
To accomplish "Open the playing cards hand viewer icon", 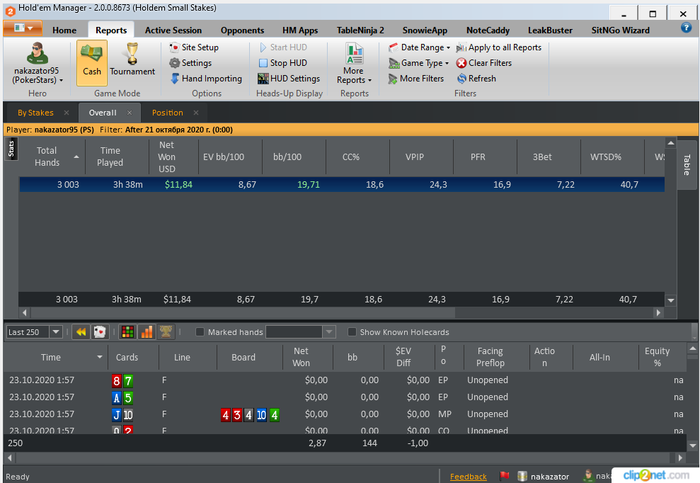I will coord(100,332).
